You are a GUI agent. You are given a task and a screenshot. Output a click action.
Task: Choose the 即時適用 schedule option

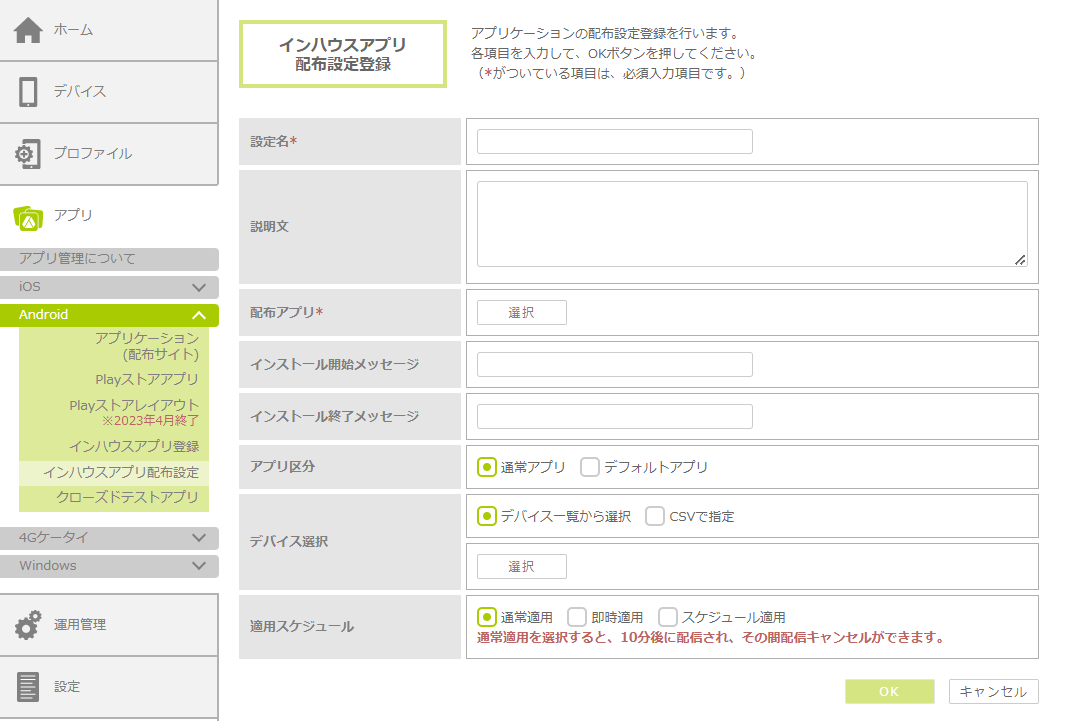pyautogui.click(x=577, y=617)
